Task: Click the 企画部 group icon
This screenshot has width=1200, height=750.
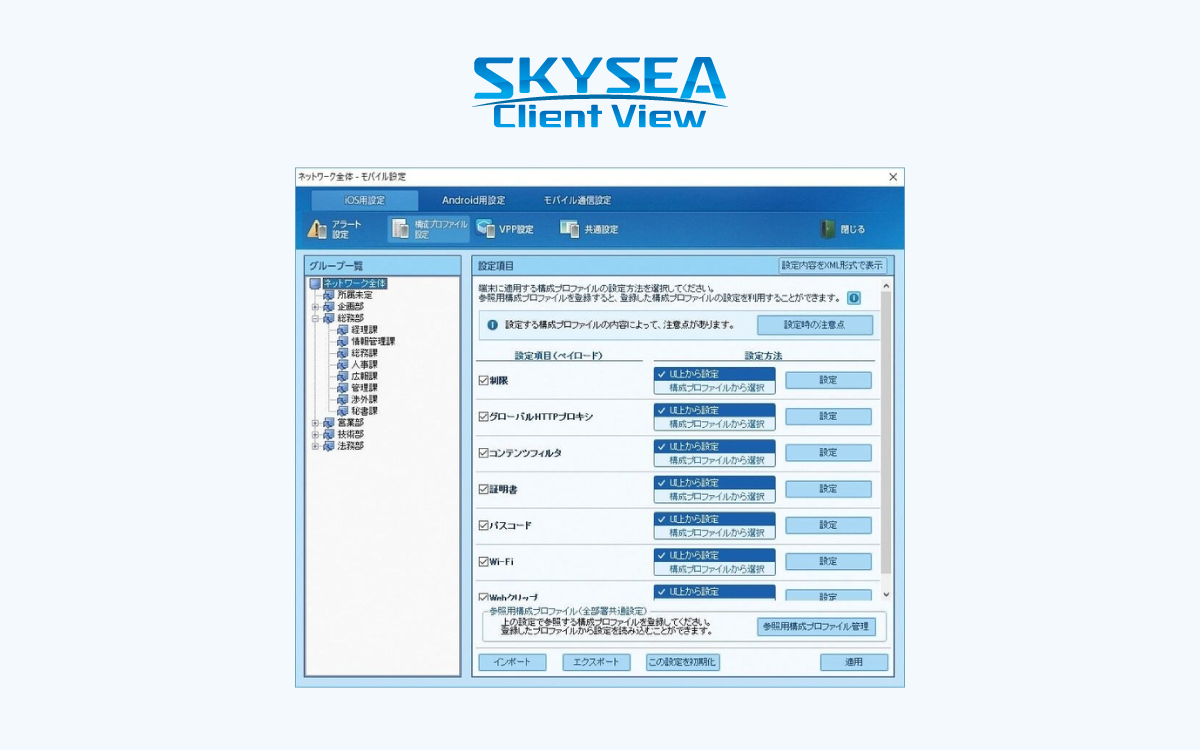Action: click(x=329, y=307)
